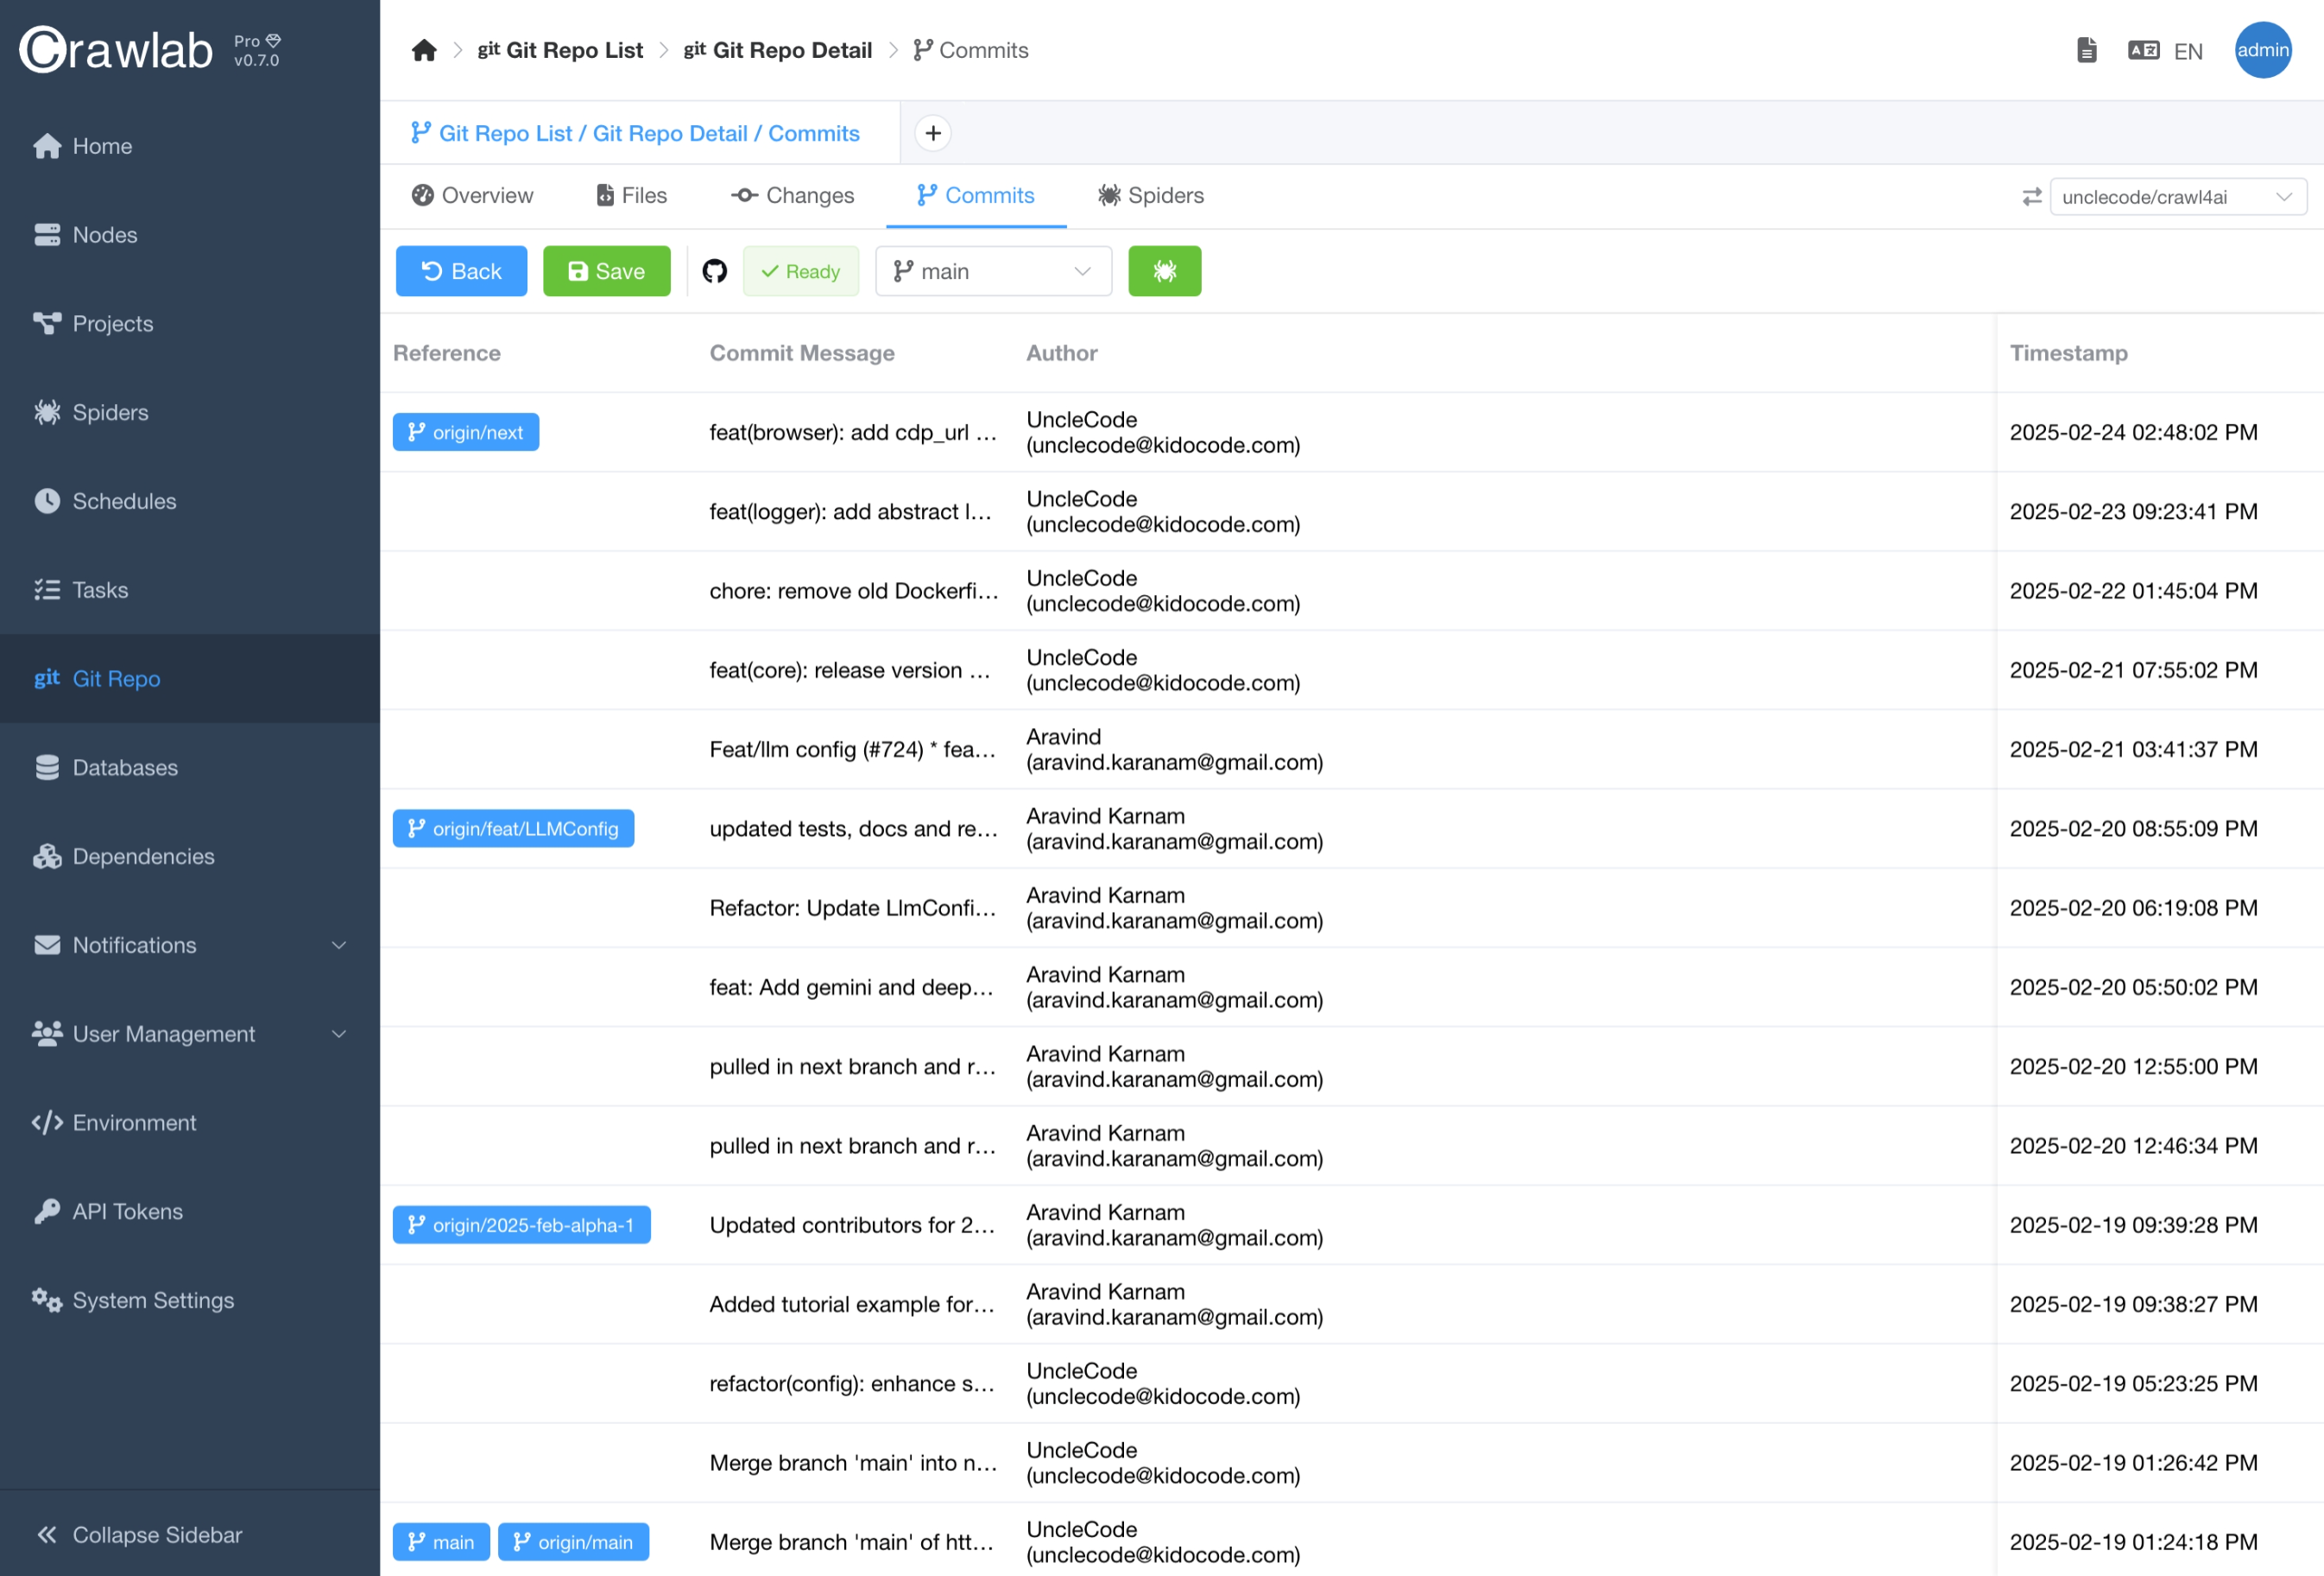Click the GitHub icon next to Save
This screenshot has width=2324, height=1576.
point(714,270)
